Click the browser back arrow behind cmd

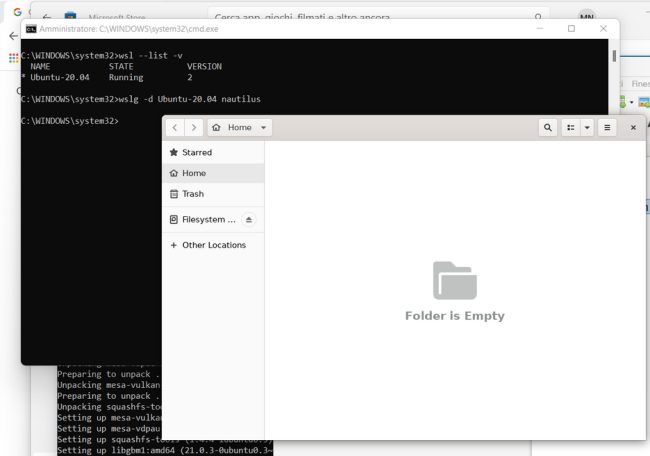pos(13,36)
